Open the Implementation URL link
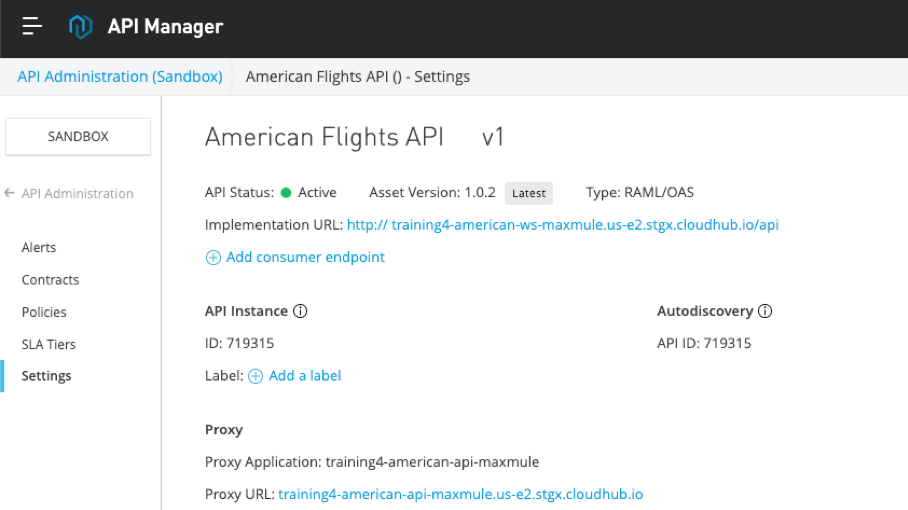 coord(563,225)
